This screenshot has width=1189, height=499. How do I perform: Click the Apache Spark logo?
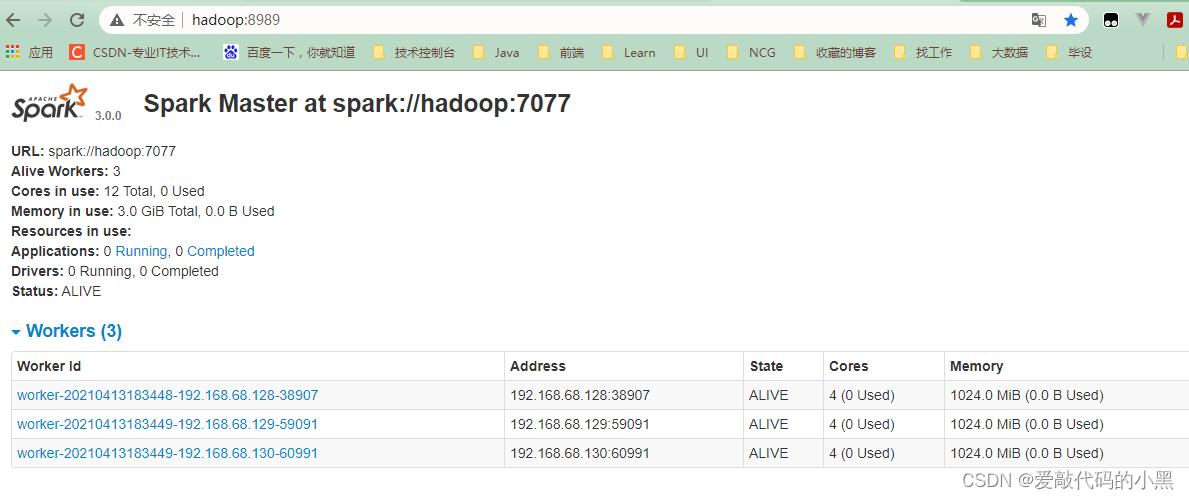click(49, 102)
